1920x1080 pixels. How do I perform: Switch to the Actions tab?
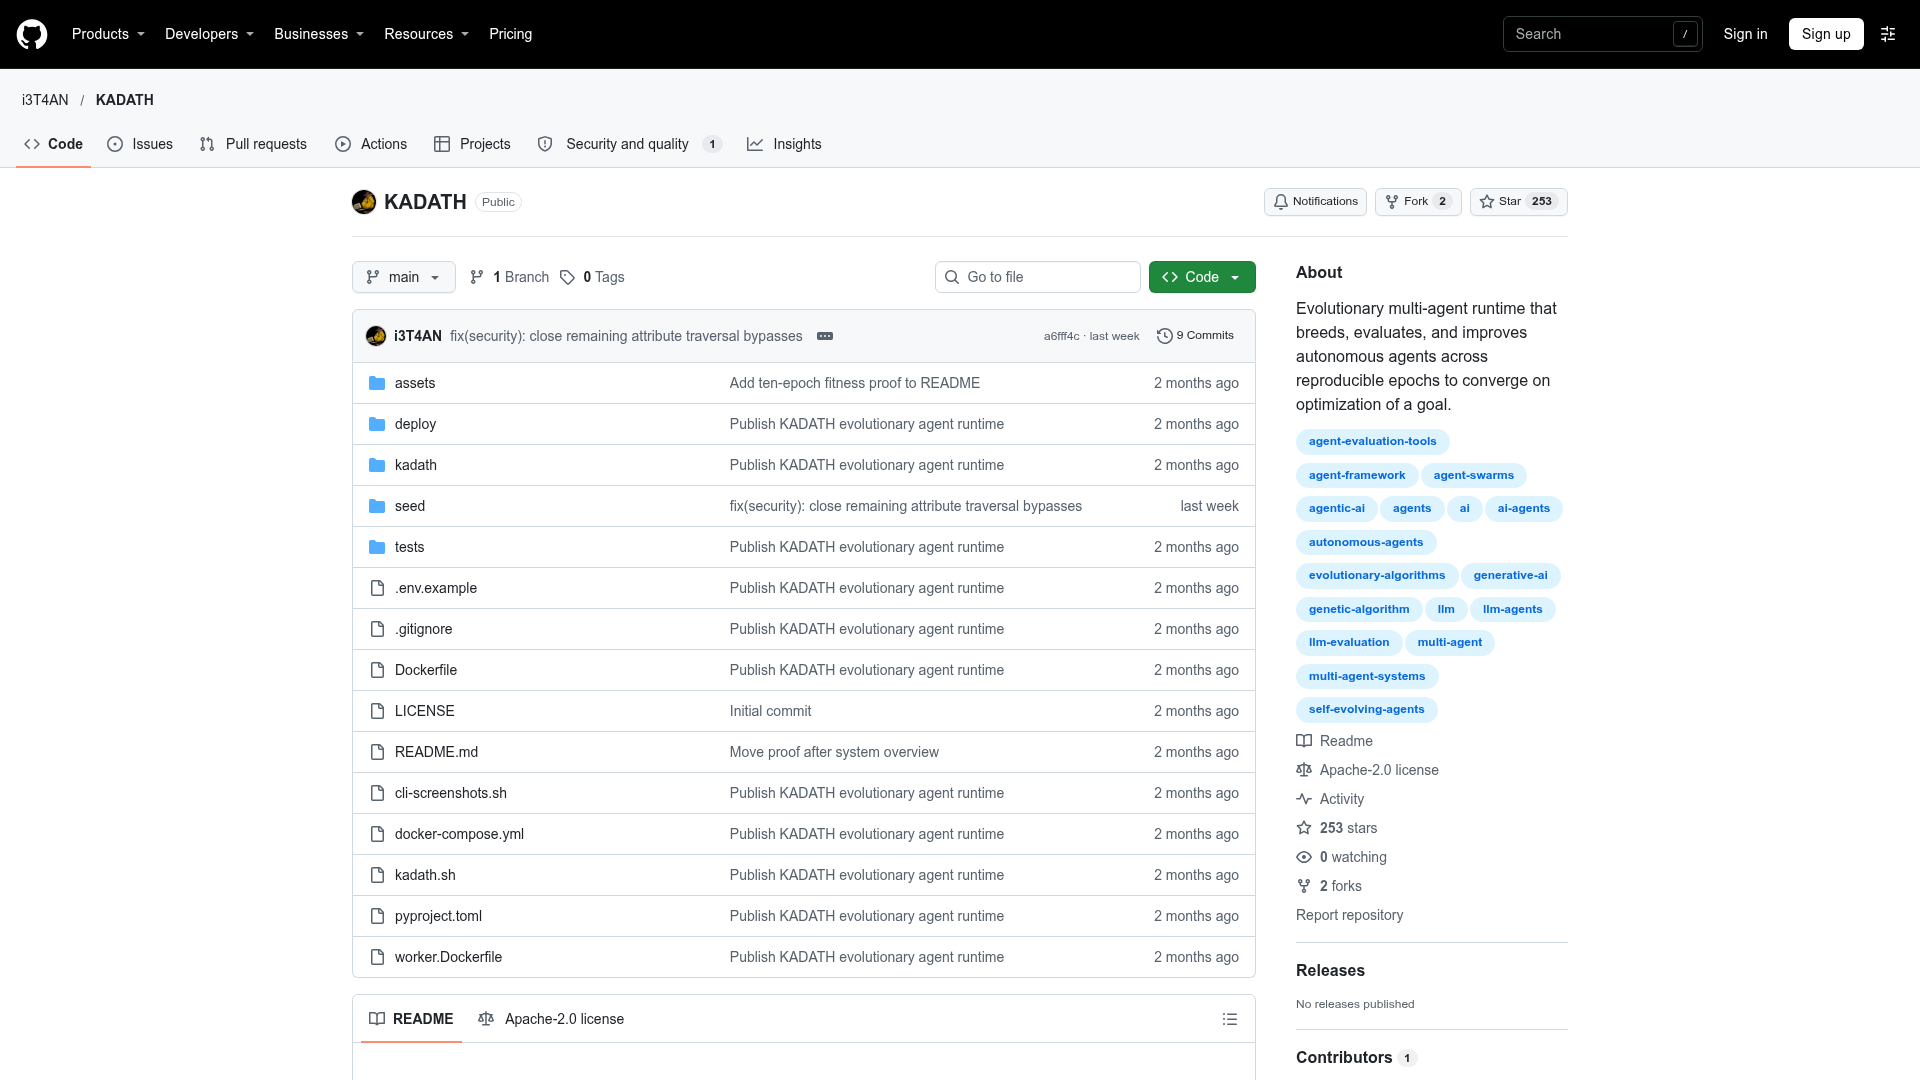(x=371, y=144)
